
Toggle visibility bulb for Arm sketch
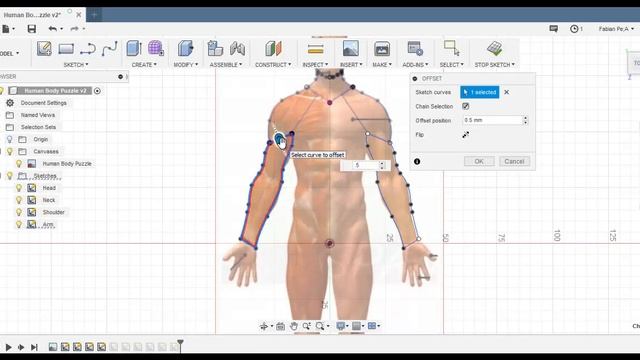coord(19,224)
